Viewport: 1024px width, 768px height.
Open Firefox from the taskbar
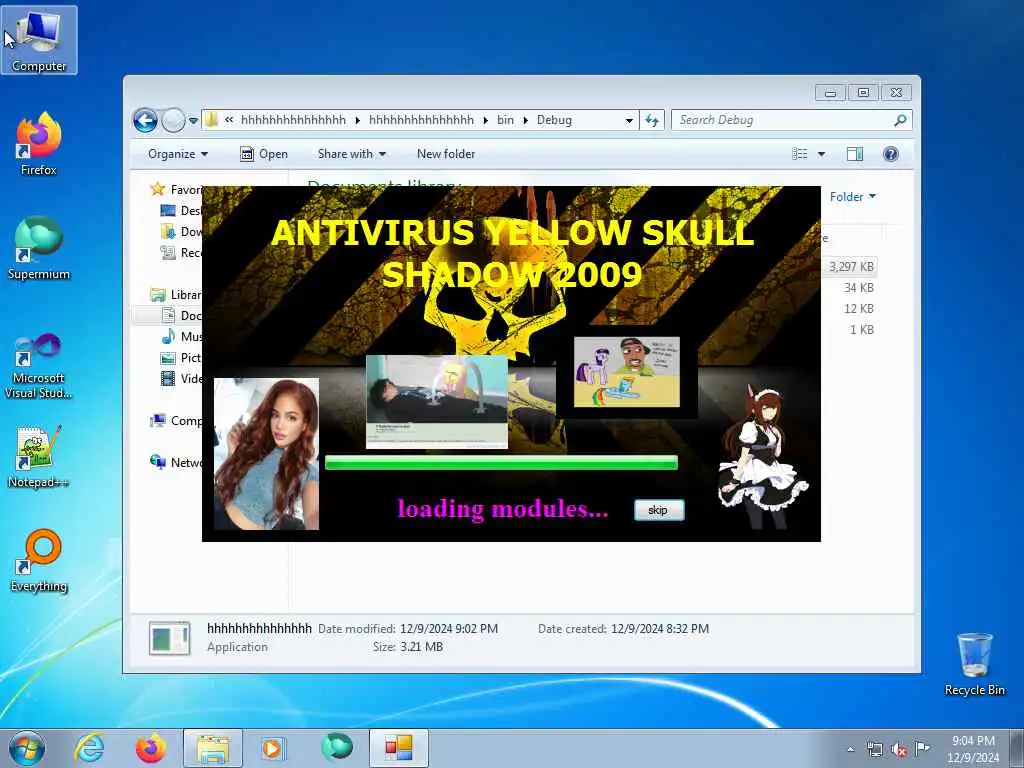click(151, 748)
